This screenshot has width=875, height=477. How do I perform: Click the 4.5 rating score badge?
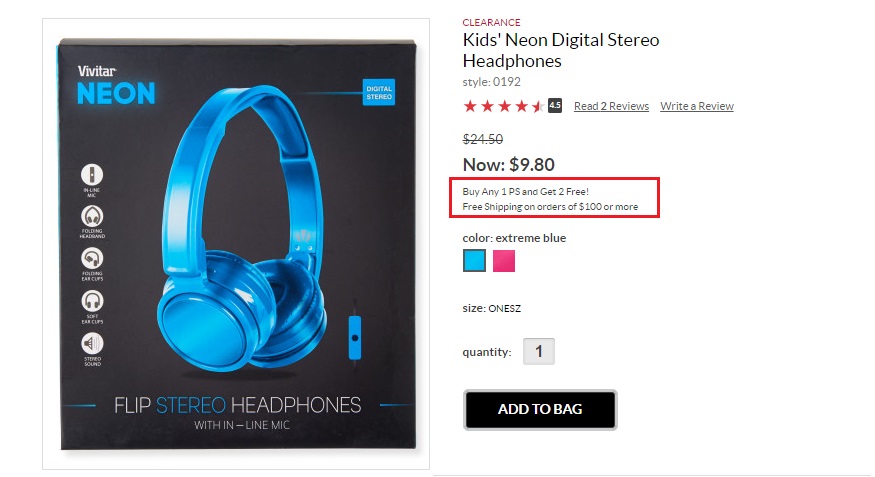(555, 105)
